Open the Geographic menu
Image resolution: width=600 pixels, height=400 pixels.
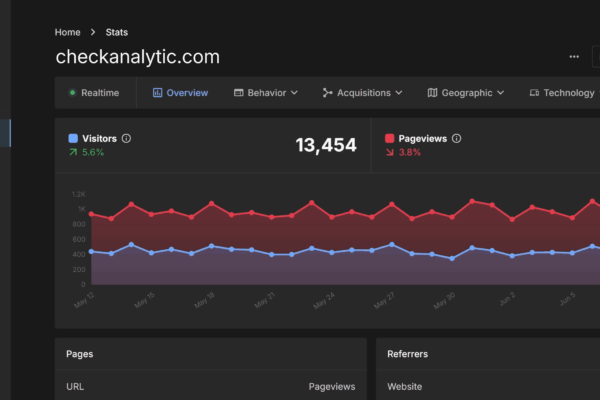click(466, 93)
